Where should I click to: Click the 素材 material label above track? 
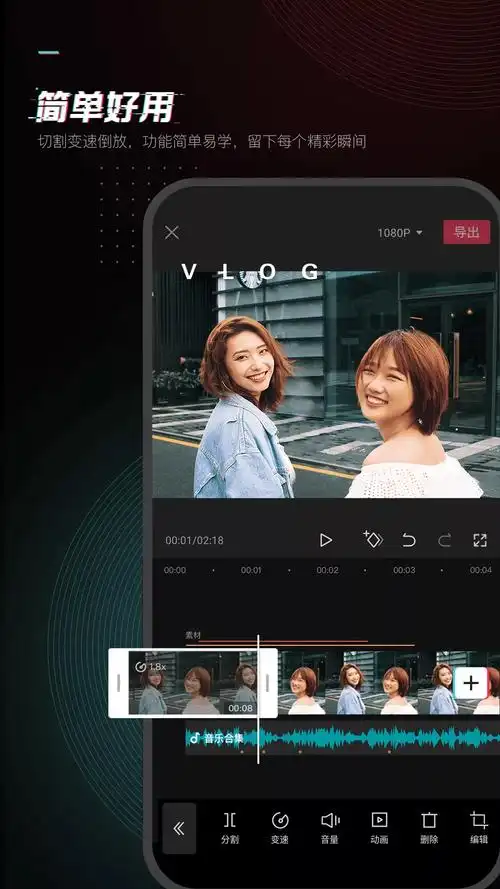point(193,636)
